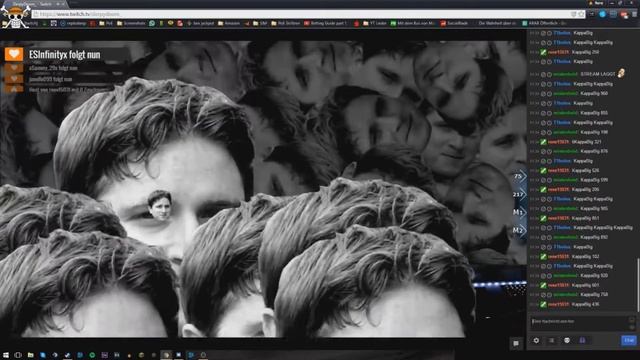
Task: Open the Amazon bookmark folder
Action: 229,24
